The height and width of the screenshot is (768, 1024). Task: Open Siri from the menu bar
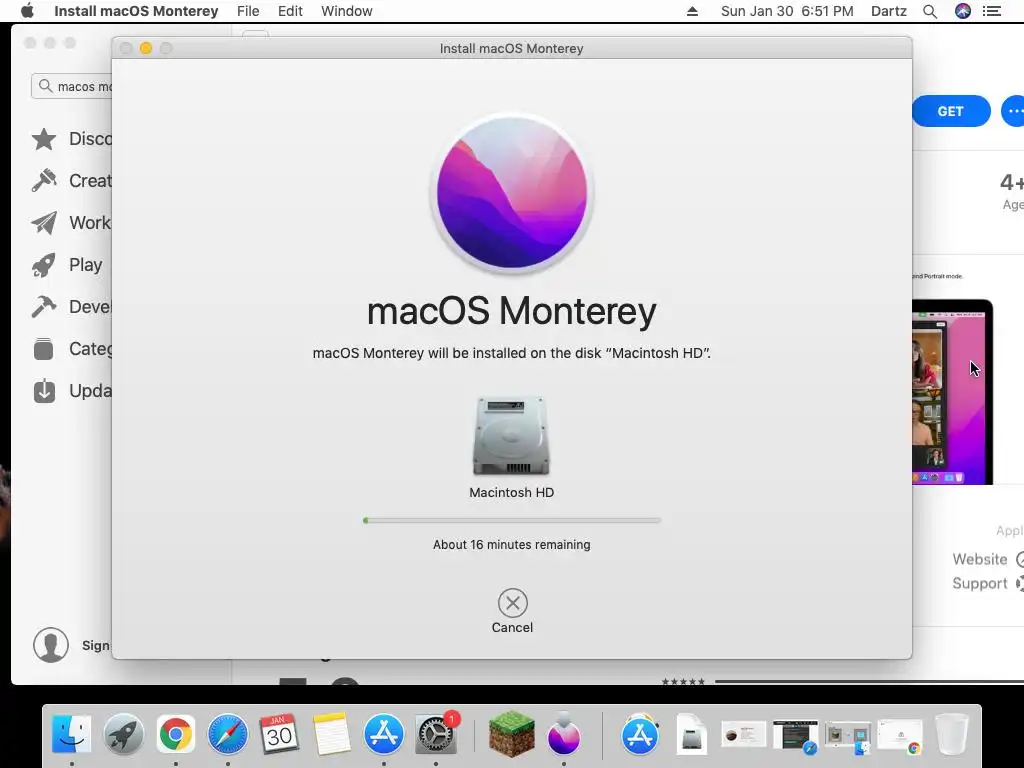[963, 11]
